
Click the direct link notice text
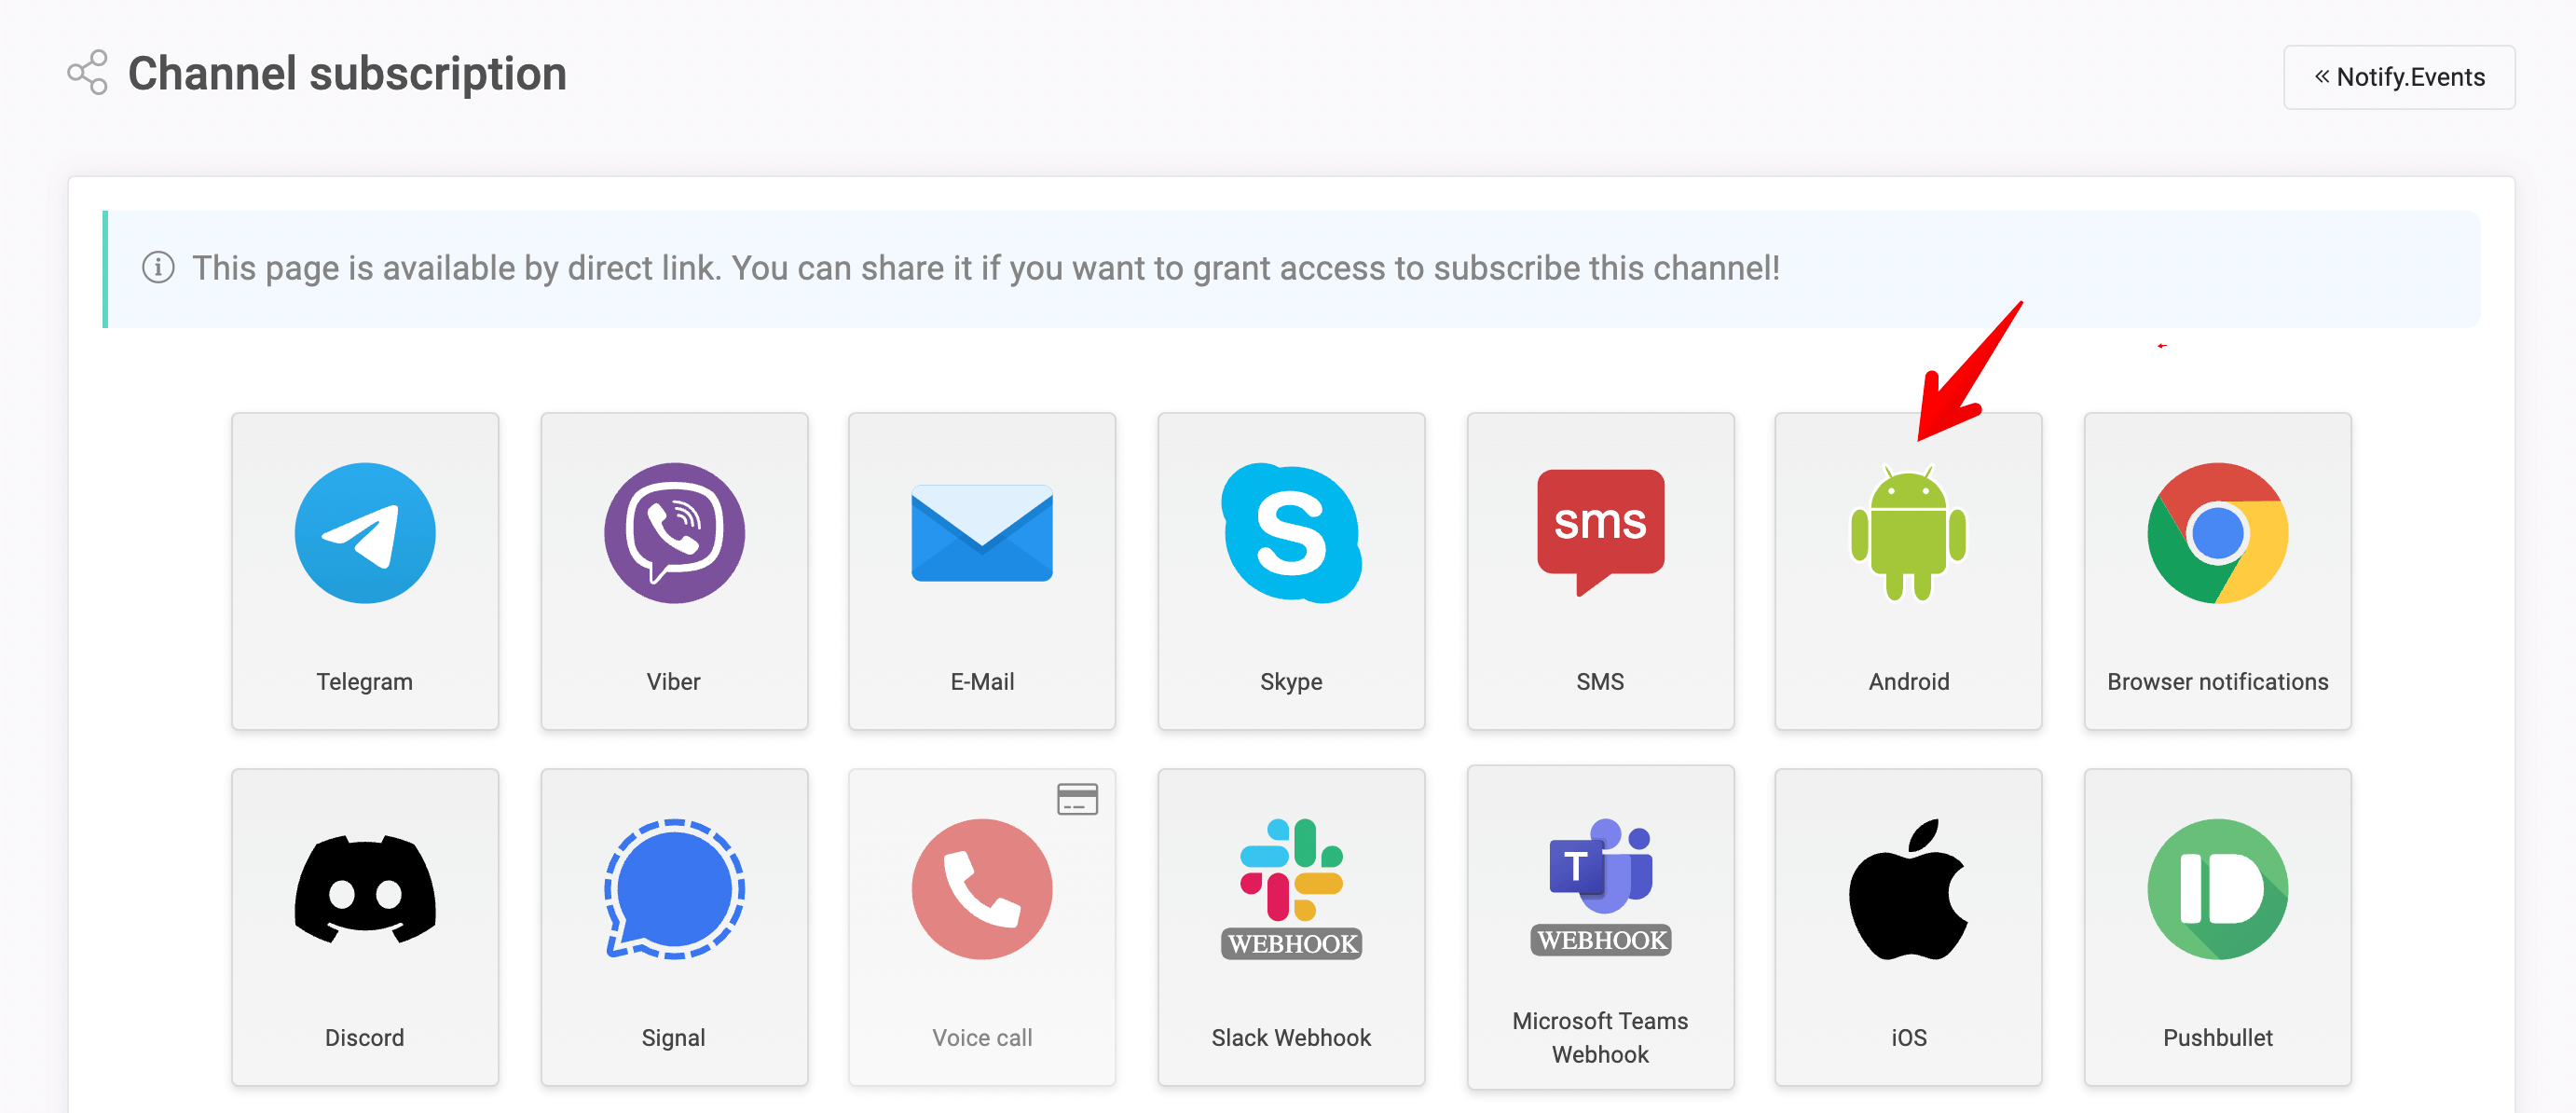point(985,268)
